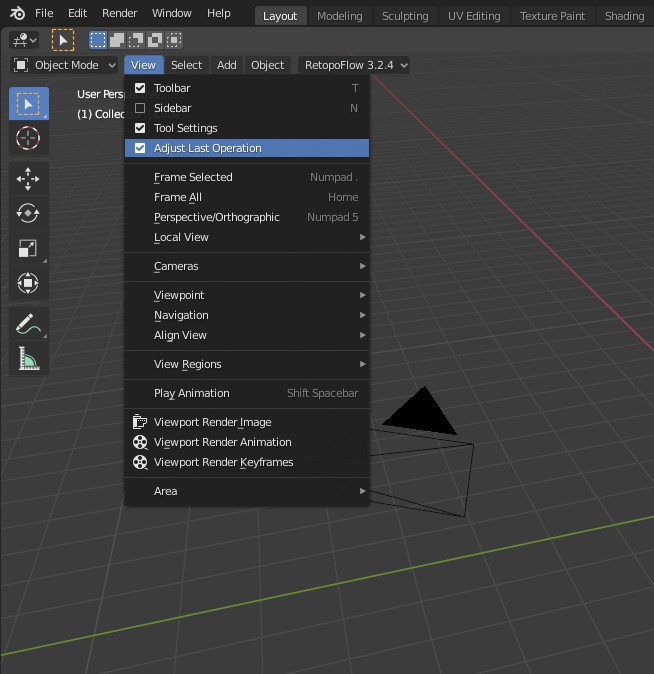Click the Blender logo icon
Screen dimensions: 654x674
(17, 14)
